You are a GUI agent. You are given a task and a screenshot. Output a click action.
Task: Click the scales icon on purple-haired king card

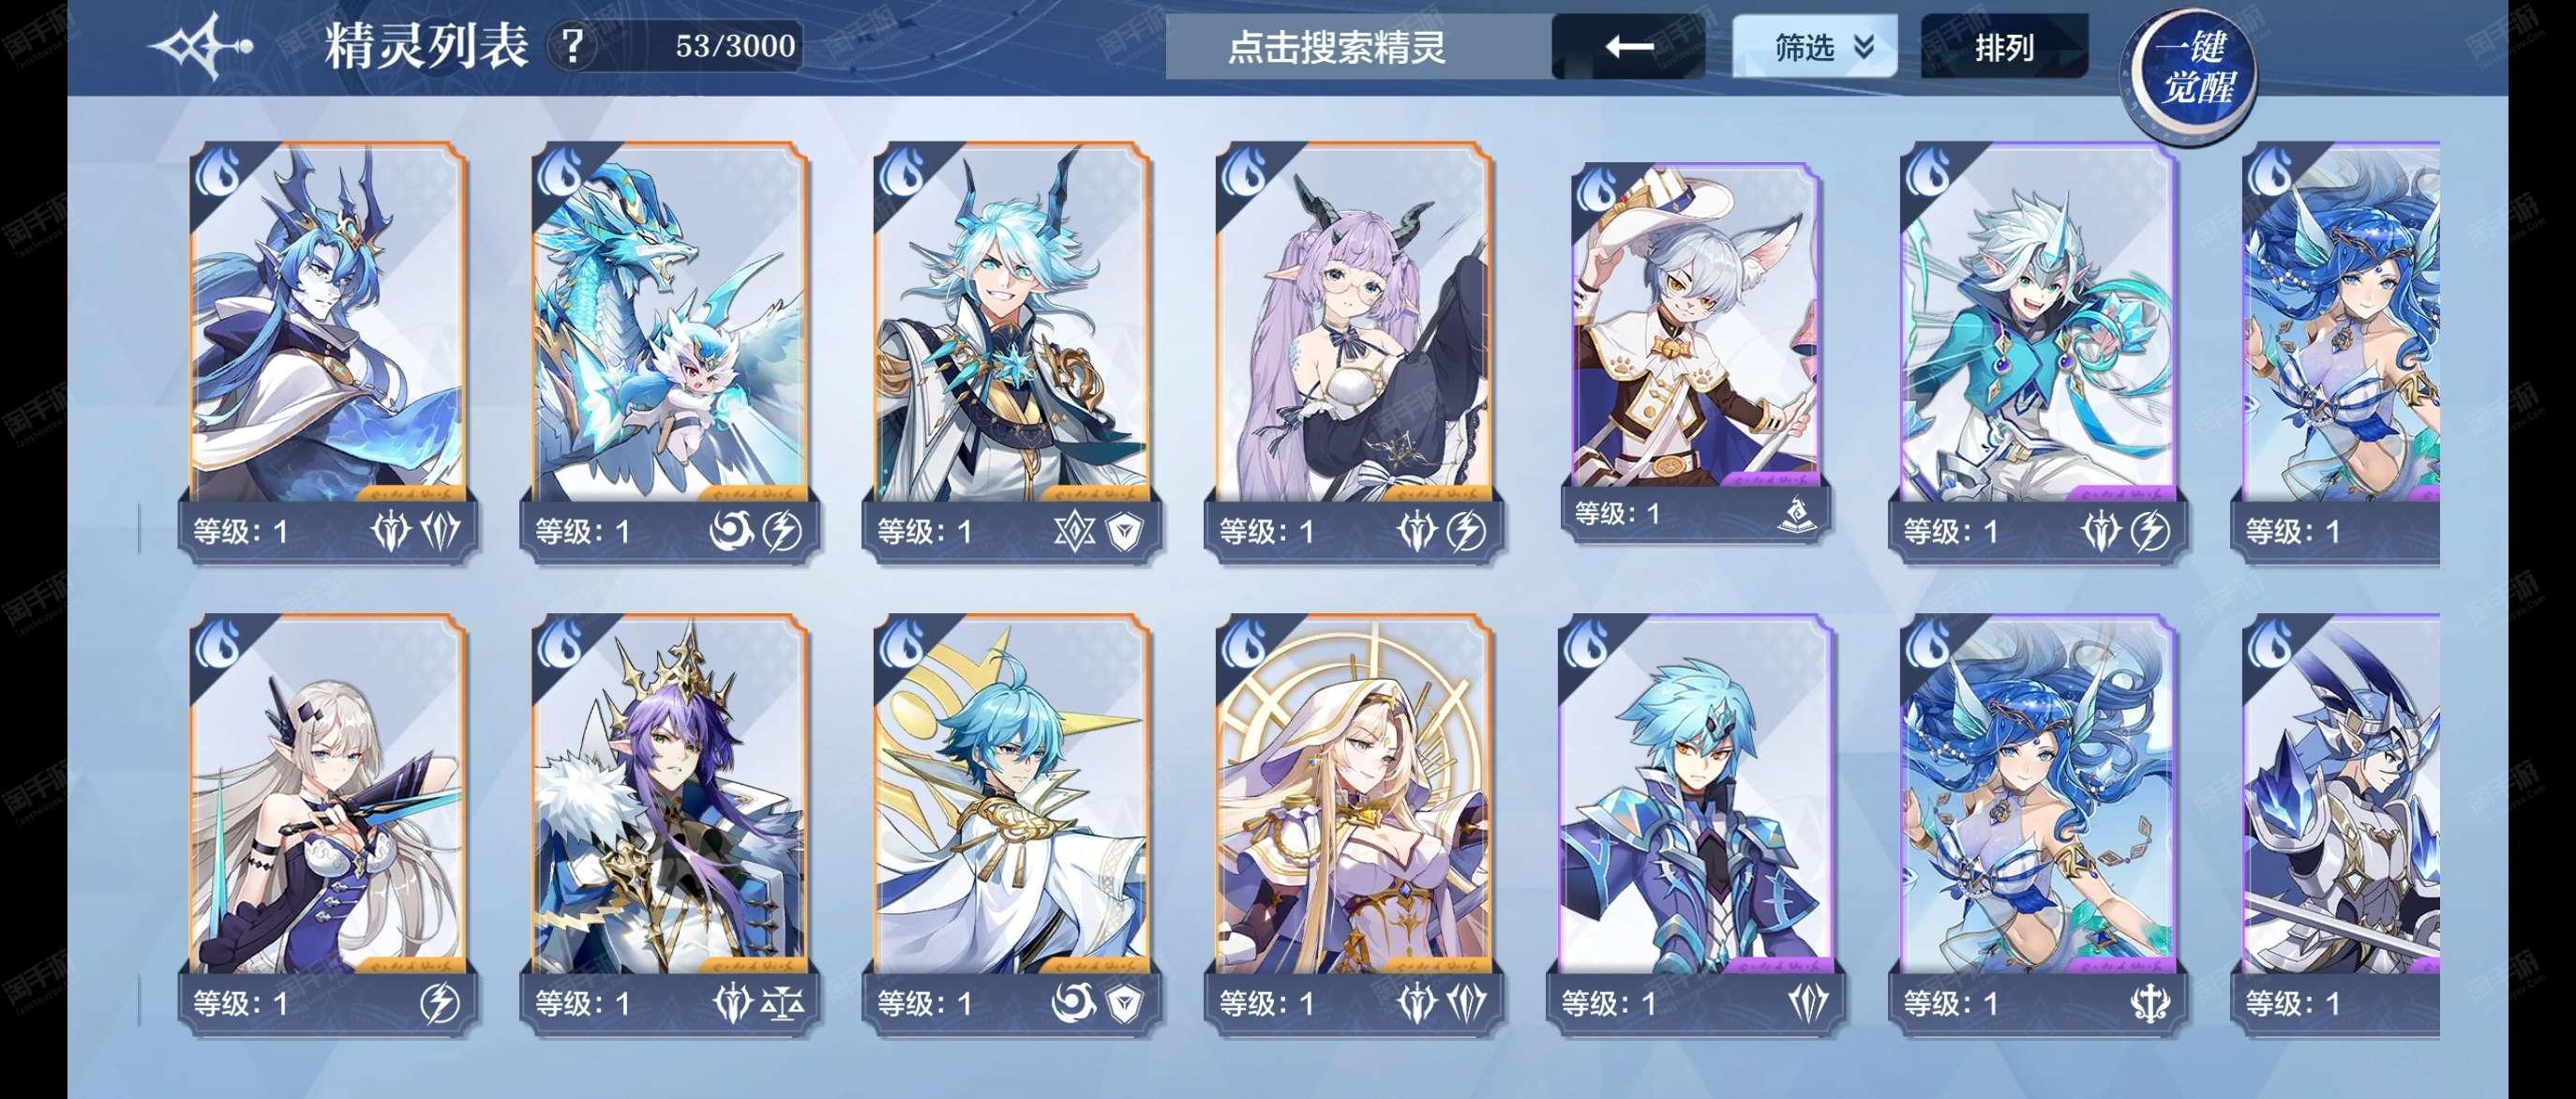click(x=783, y=1003)
